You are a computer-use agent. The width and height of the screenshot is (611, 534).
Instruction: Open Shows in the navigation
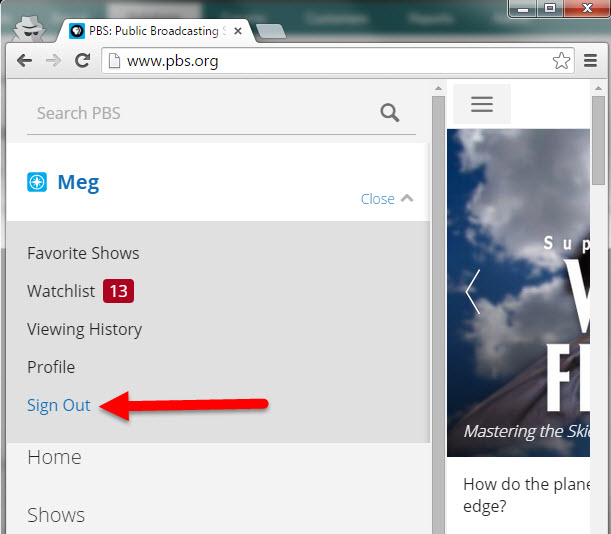[56, 515]
